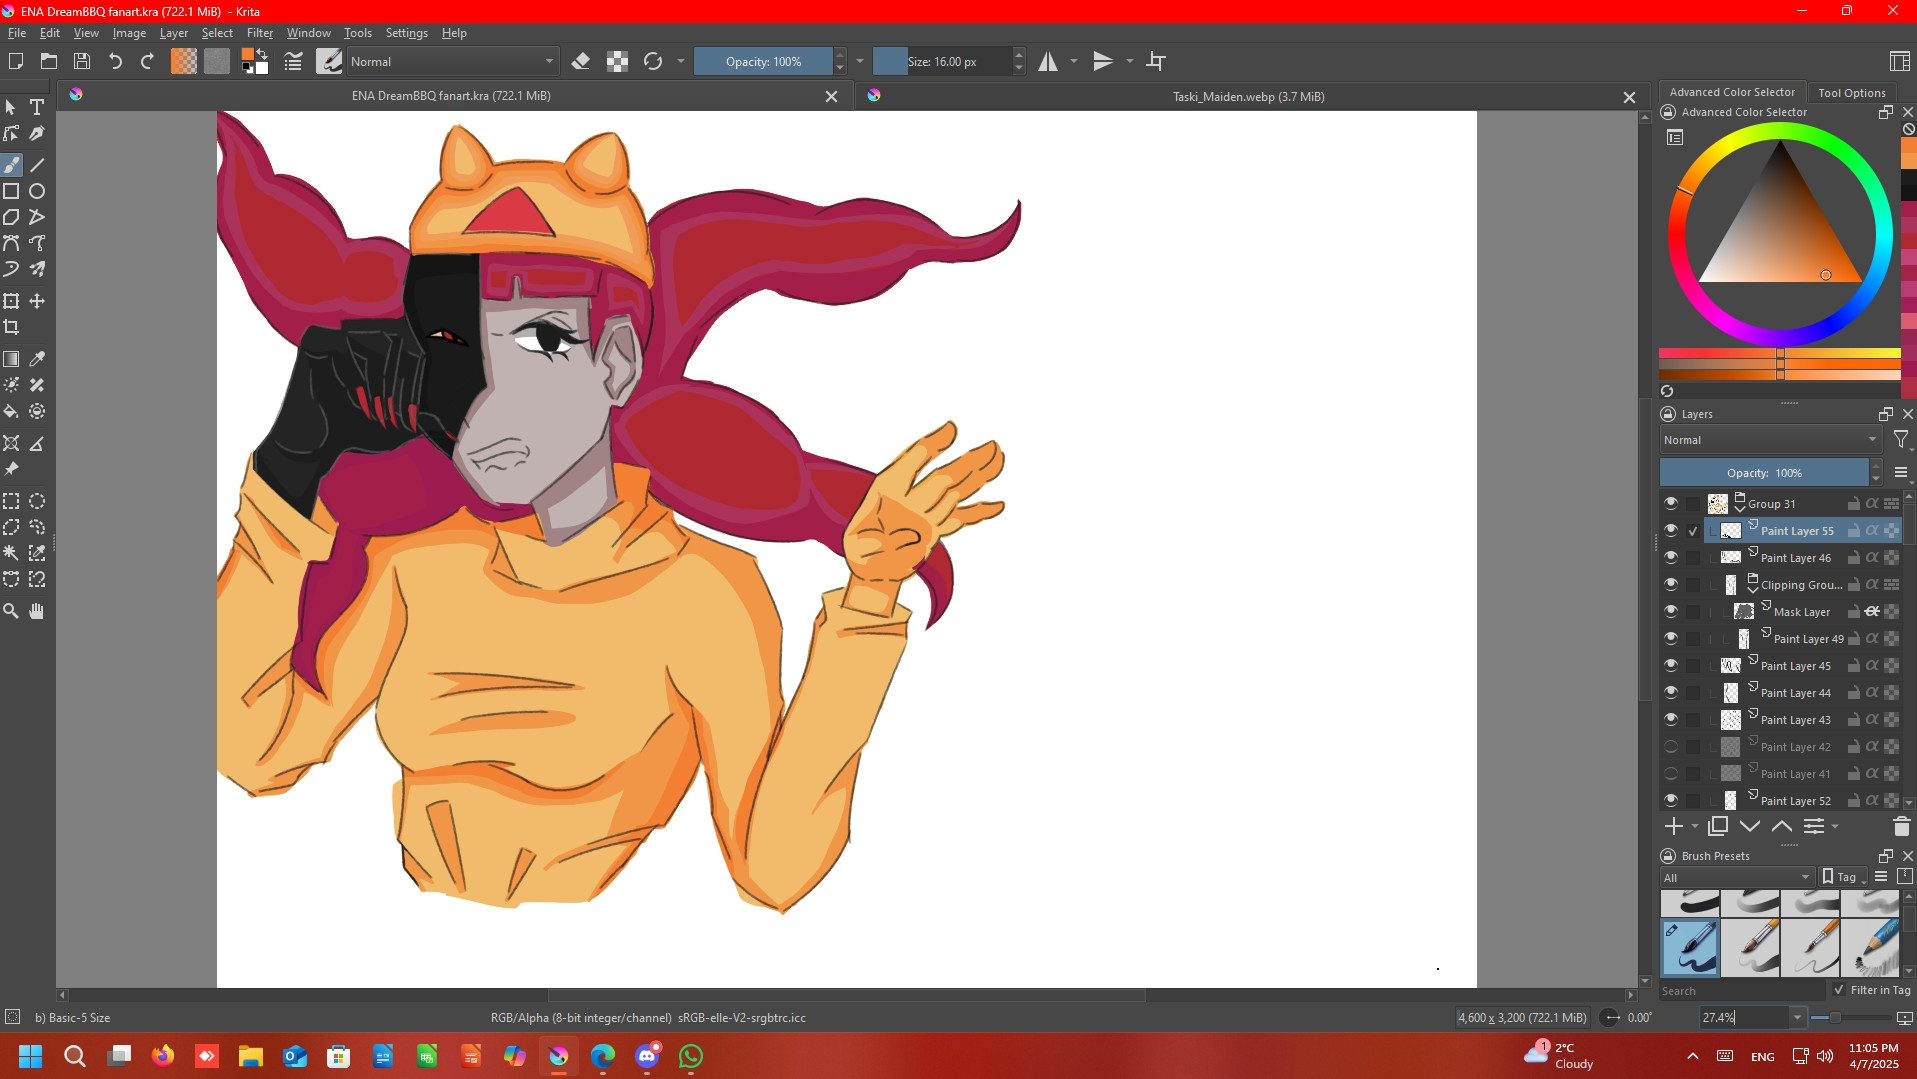Select the Bezier Curve tool
The image size is (1917, 1079).
pos(11,243)
